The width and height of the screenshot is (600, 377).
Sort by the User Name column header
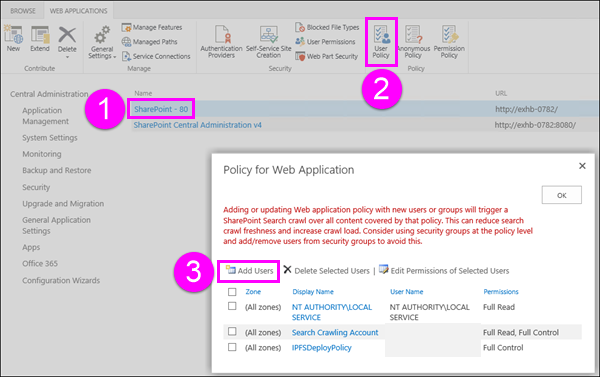406,292
